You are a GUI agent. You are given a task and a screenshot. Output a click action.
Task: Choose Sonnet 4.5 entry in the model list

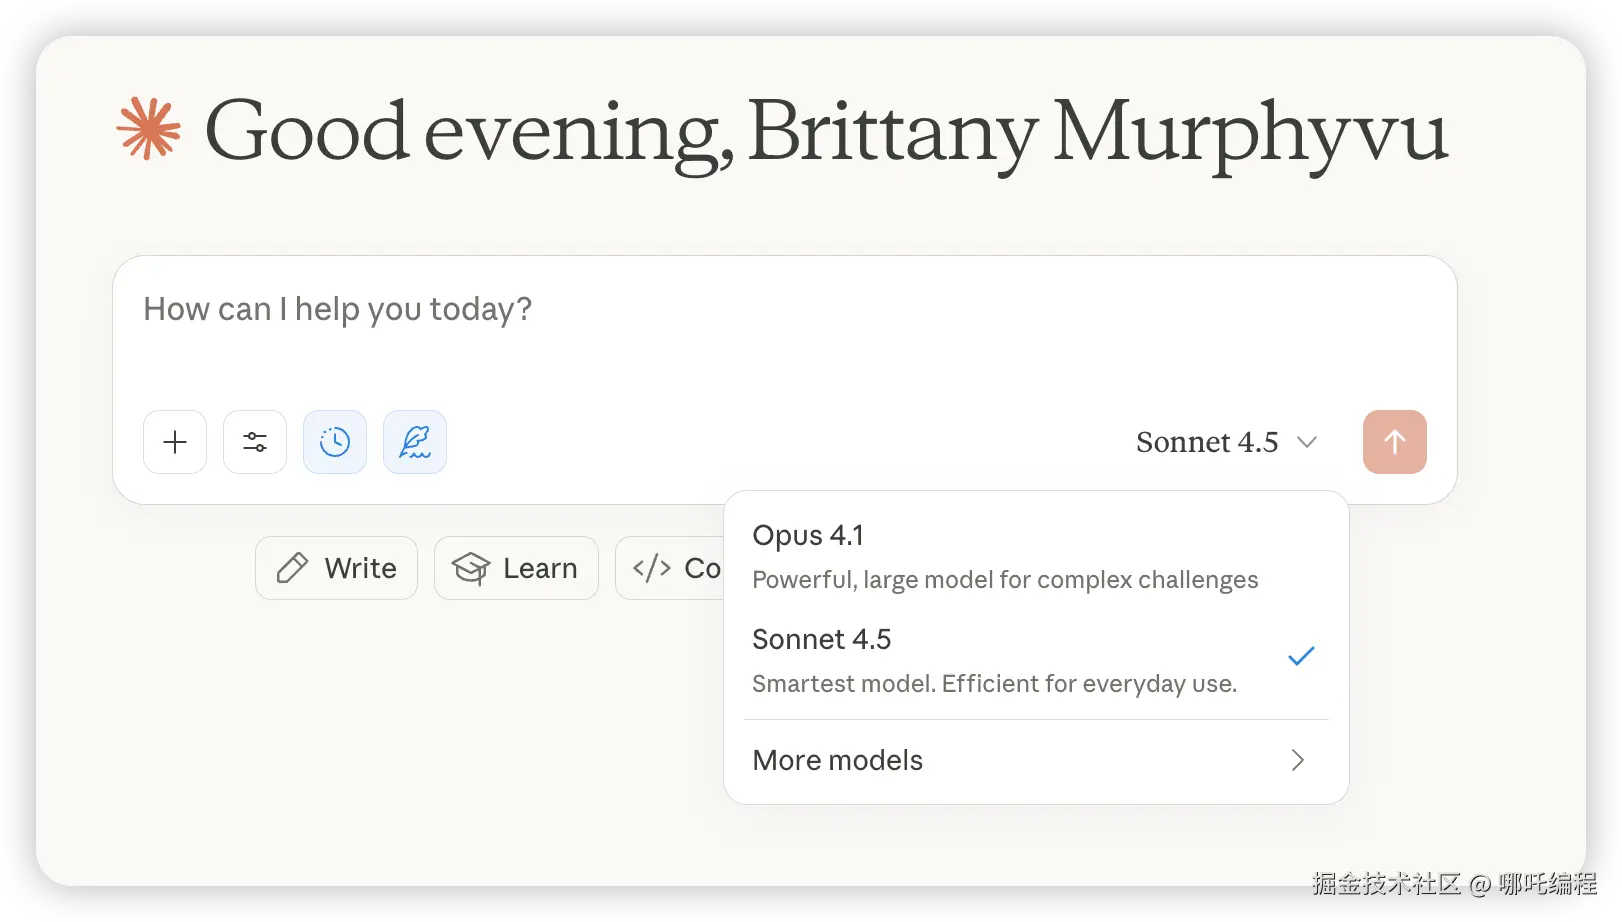[821, 640]
